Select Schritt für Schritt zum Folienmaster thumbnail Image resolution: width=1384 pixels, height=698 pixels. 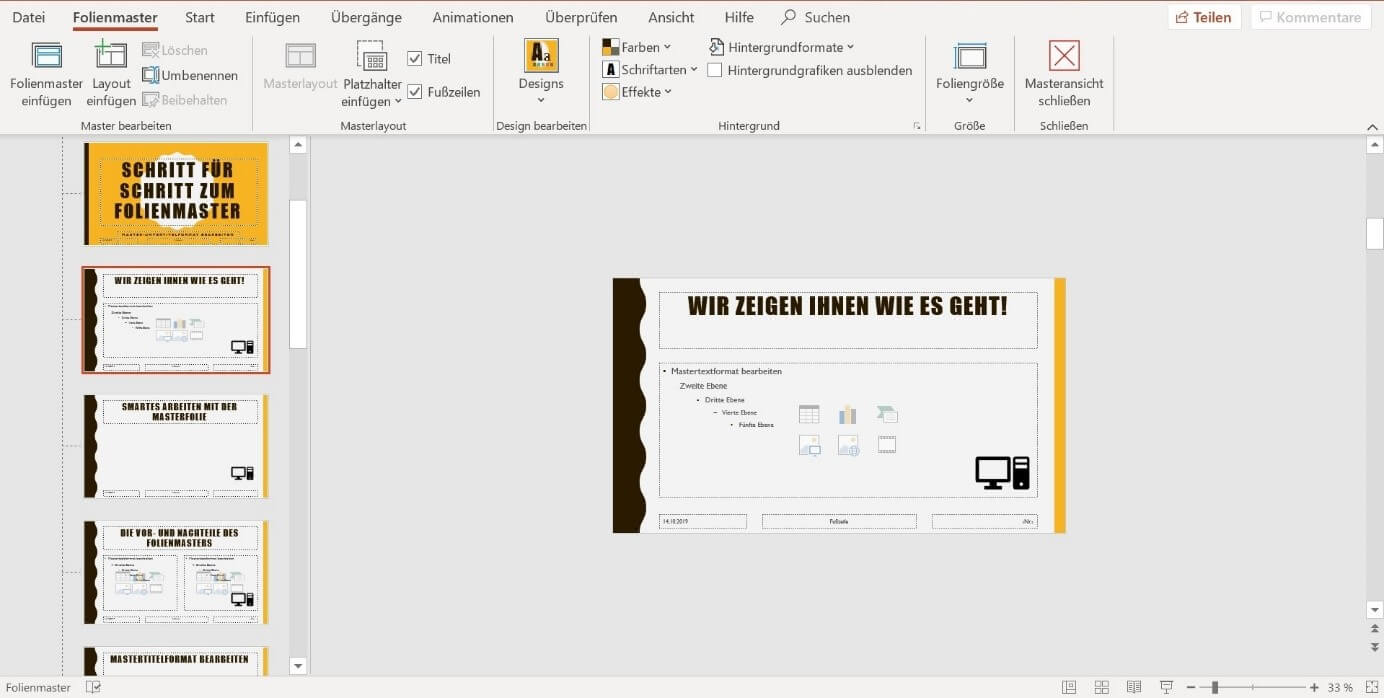coord(176,193)
